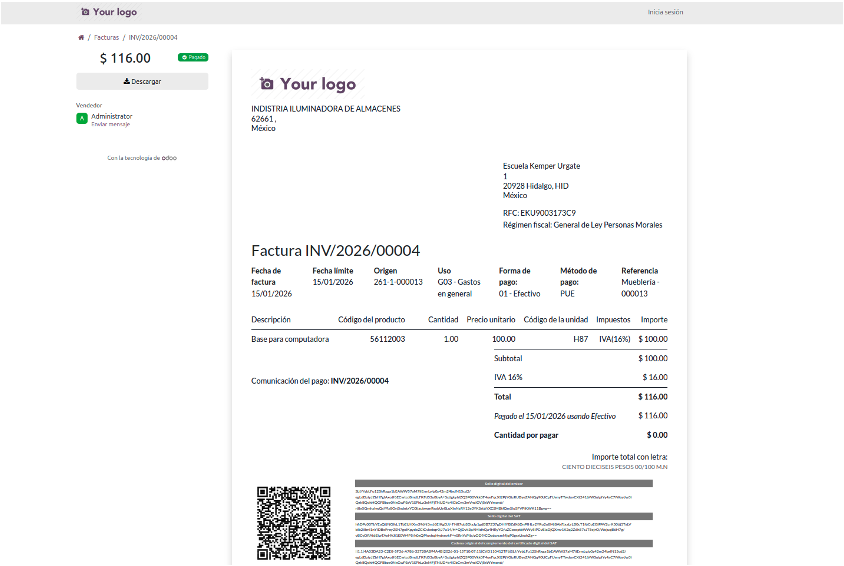Click company name INDISTRIA ILUMINADORA DE ALMACENES
The height and width of the screenshot is (566, 844).
click(x=326, y=109)
